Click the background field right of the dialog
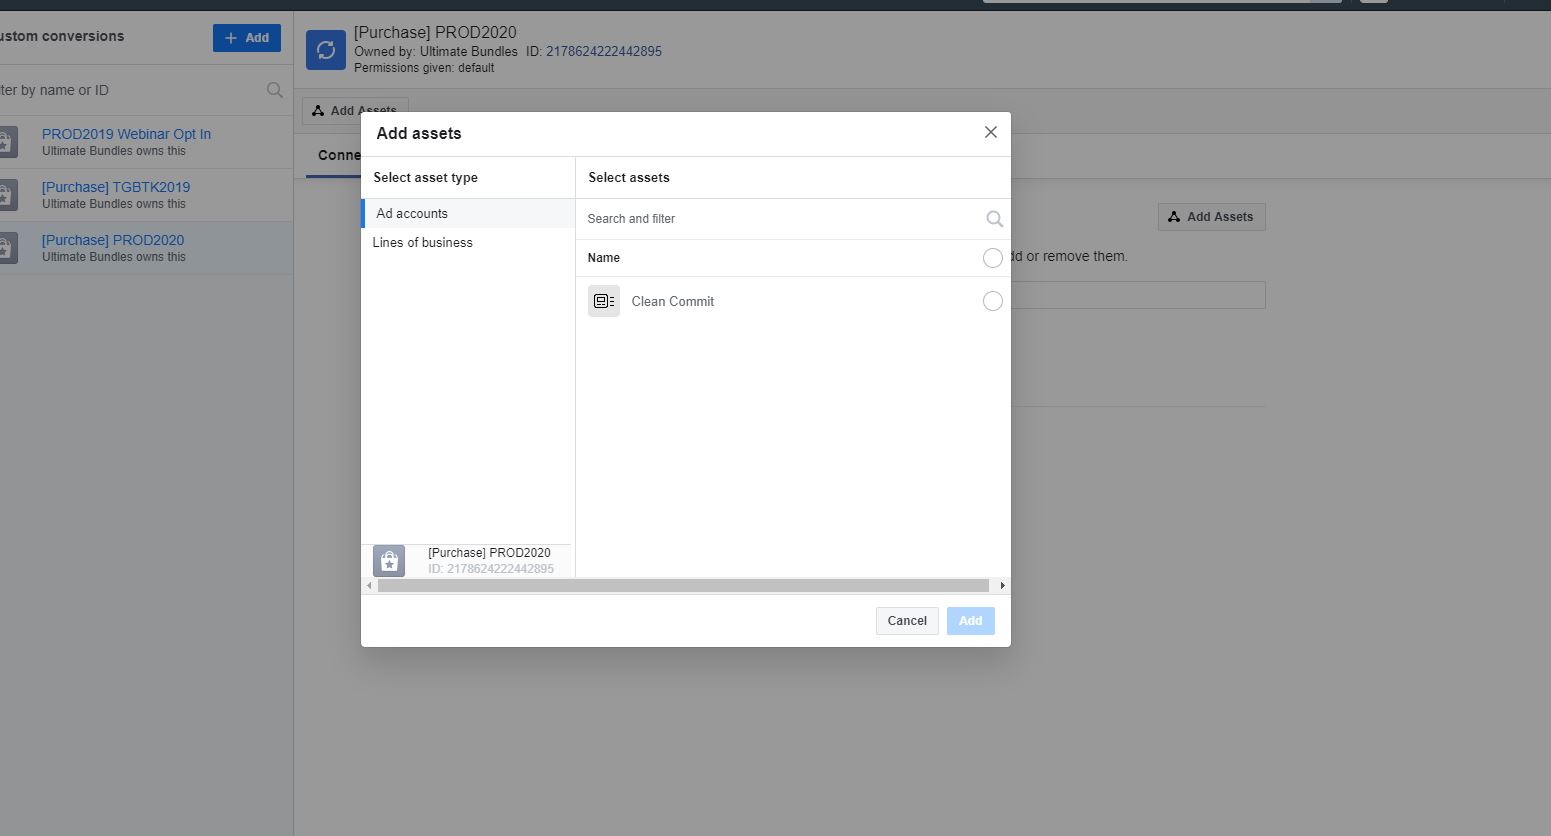1551x836 pixels. point(1138,295)
